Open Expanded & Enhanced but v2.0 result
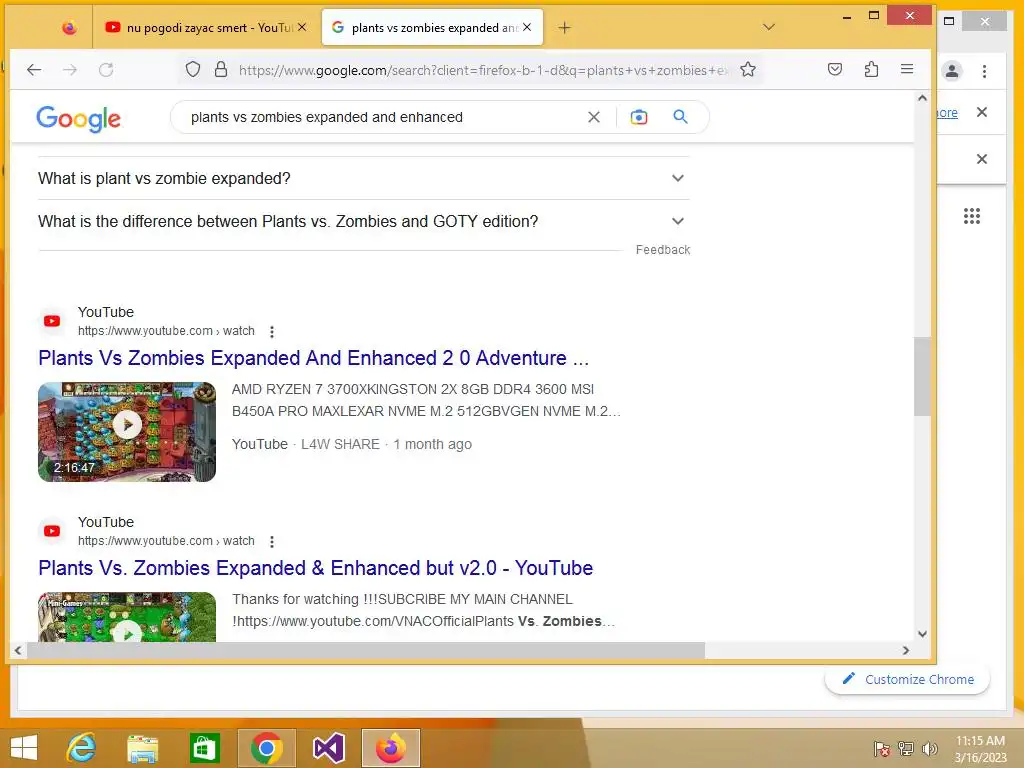 coord(315,568)
